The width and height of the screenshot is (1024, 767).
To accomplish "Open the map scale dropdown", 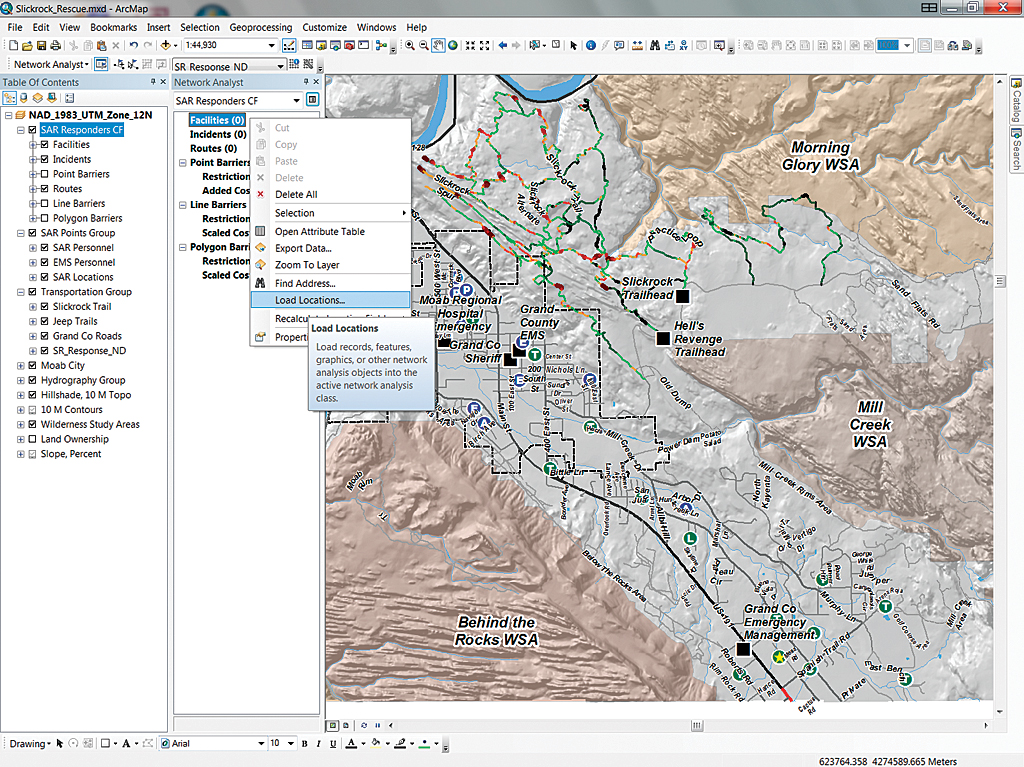I will tap(272, 45).
